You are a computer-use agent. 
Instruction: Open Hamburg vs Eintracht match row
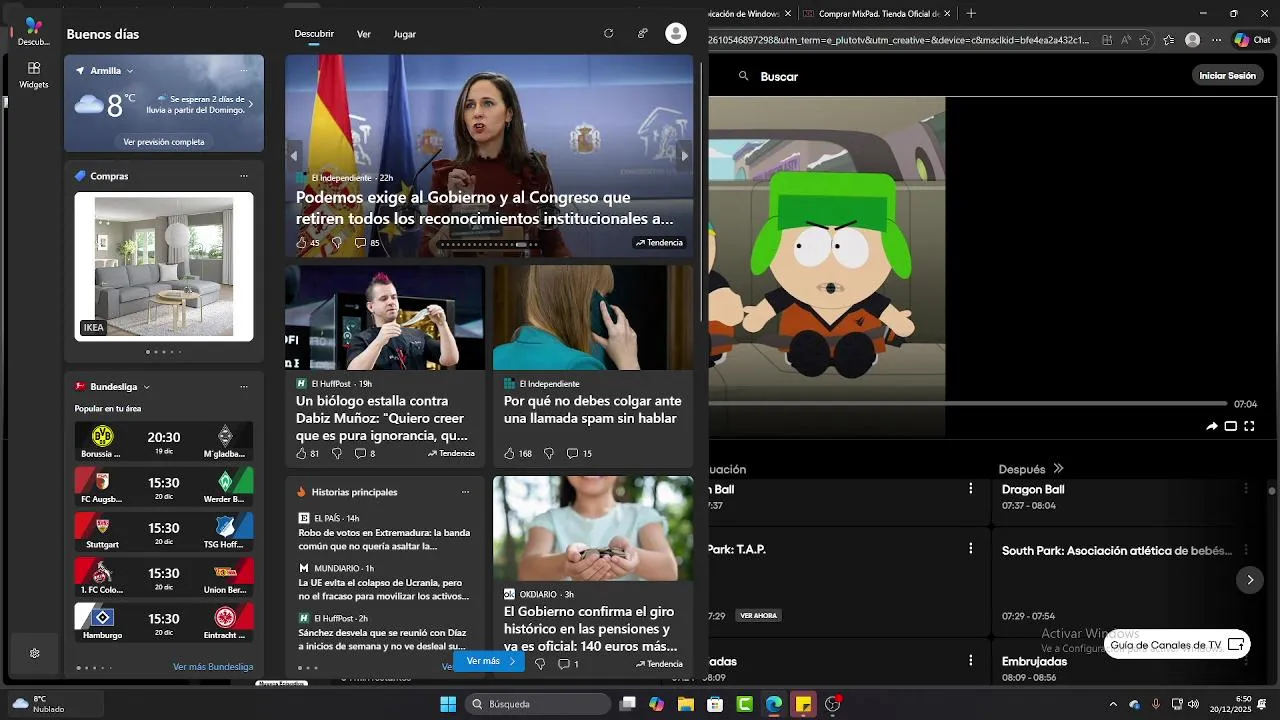point(164,623)
